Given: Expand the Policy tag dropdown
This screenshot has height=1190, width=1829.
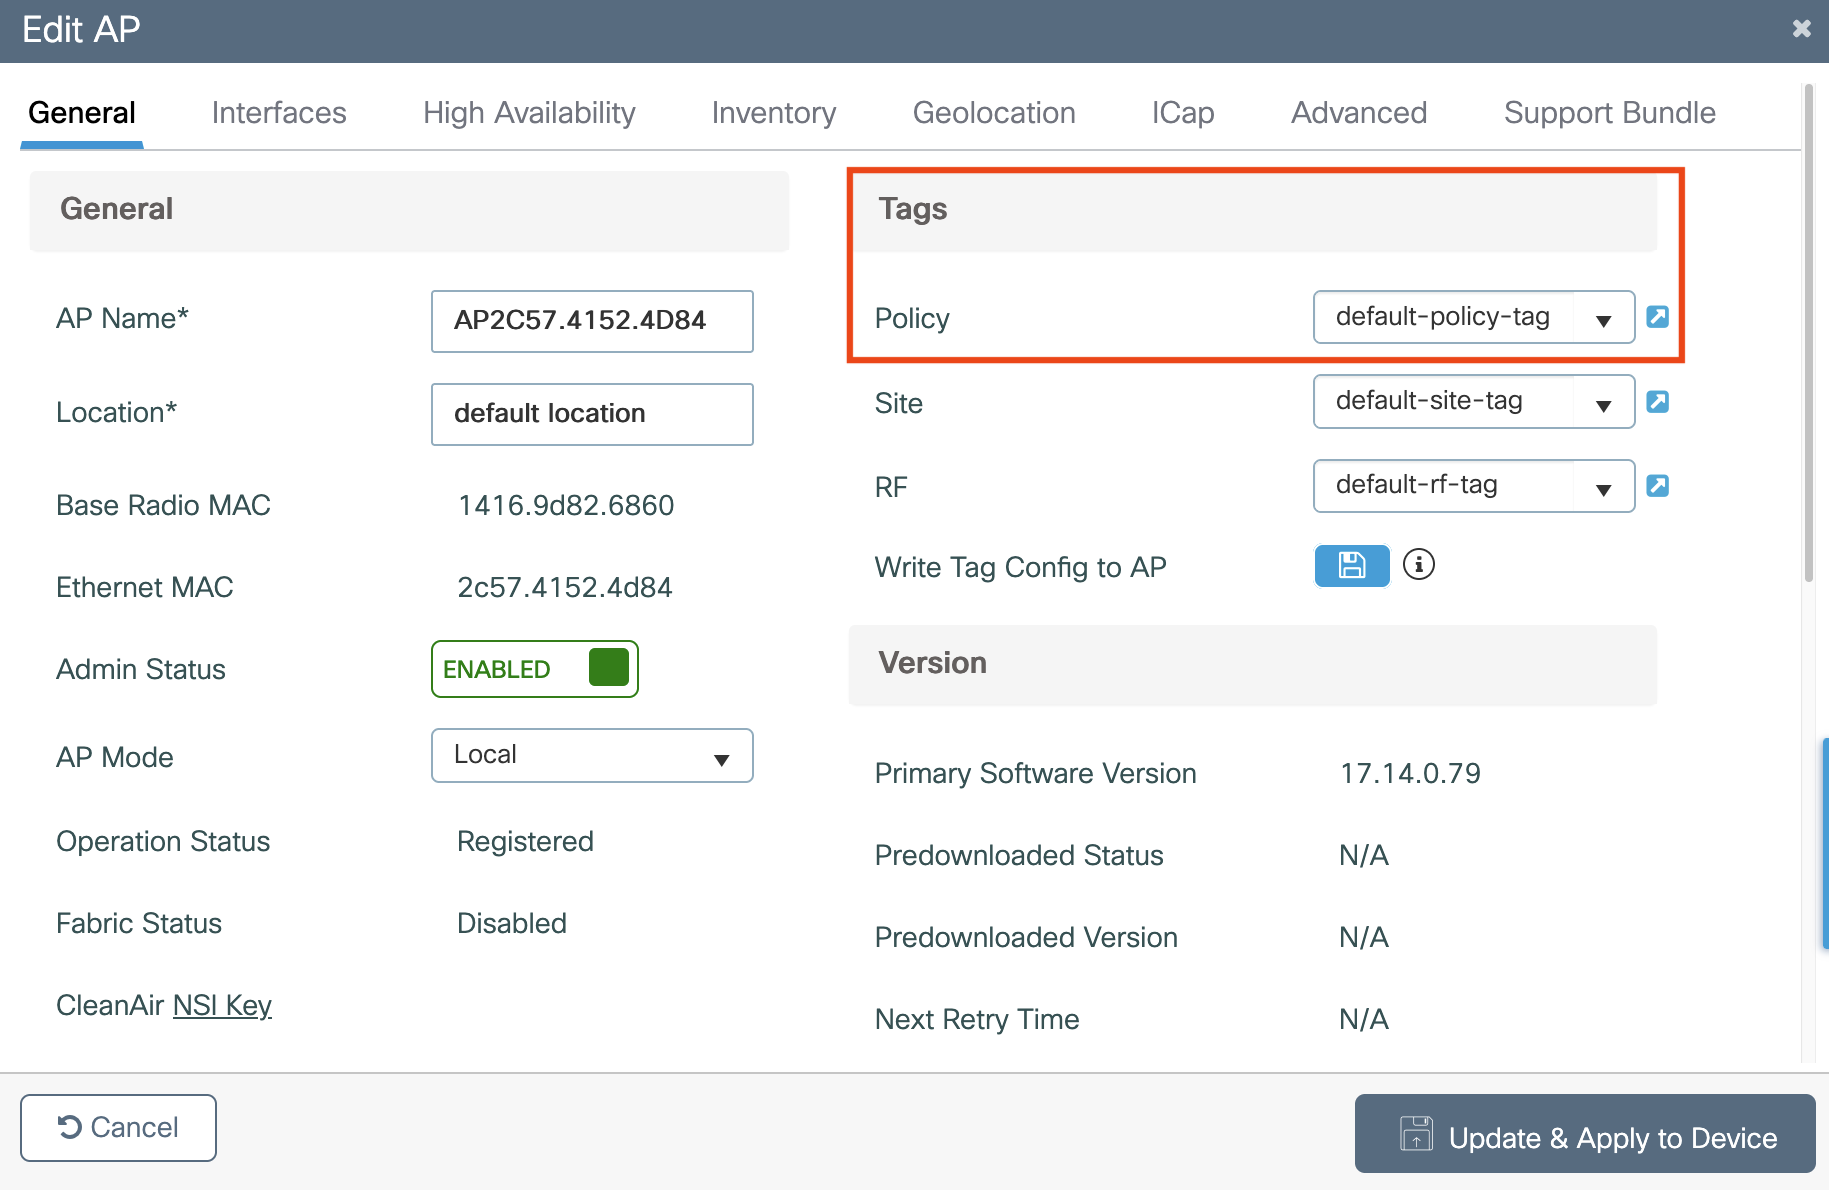Looking at the screenshot, I should tap(1603, 318).
